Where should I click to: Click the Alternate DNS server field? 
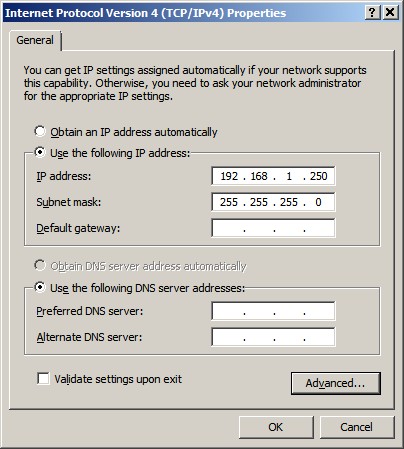[273, 337]
